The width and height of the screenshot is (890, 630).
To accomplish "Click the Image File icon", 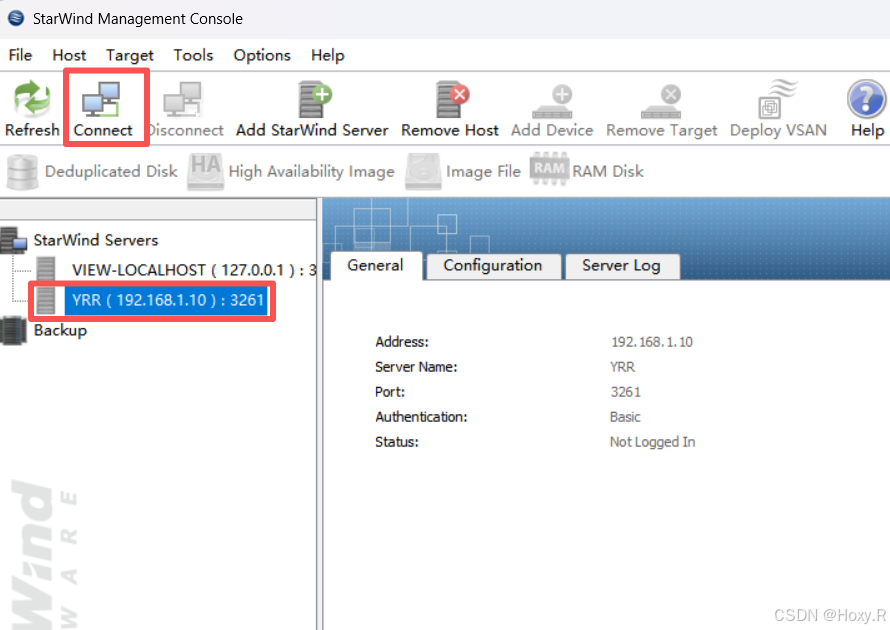I will pyautogui.click(x=423, y=171).
